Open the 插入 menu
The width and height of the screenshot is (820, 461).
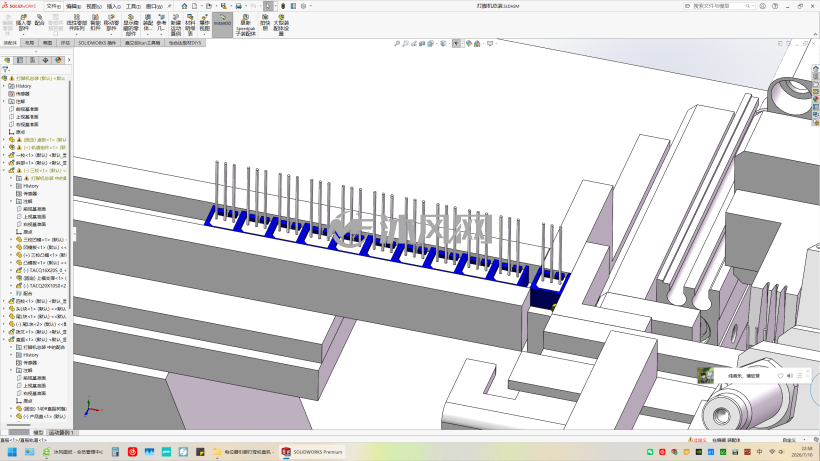pos(113,6)
